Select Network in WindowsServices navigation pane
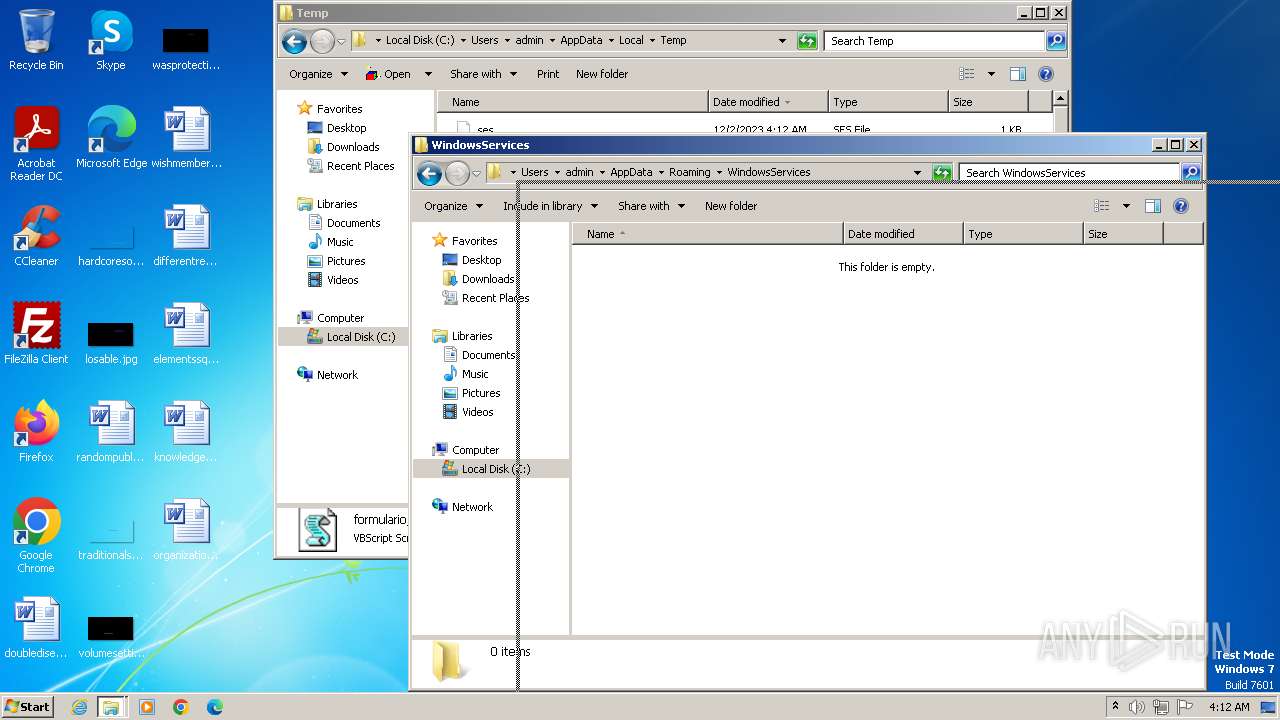1280x720 pixels. click(x=472, y=507)
